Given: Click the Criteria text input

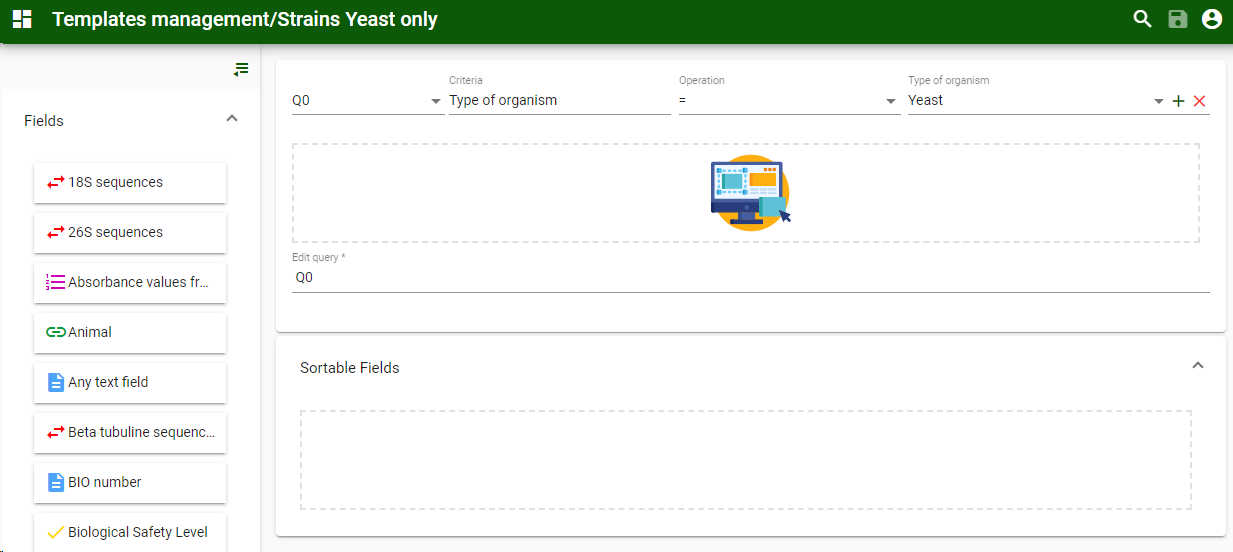Looking at the screenshot, I should 559,101.
